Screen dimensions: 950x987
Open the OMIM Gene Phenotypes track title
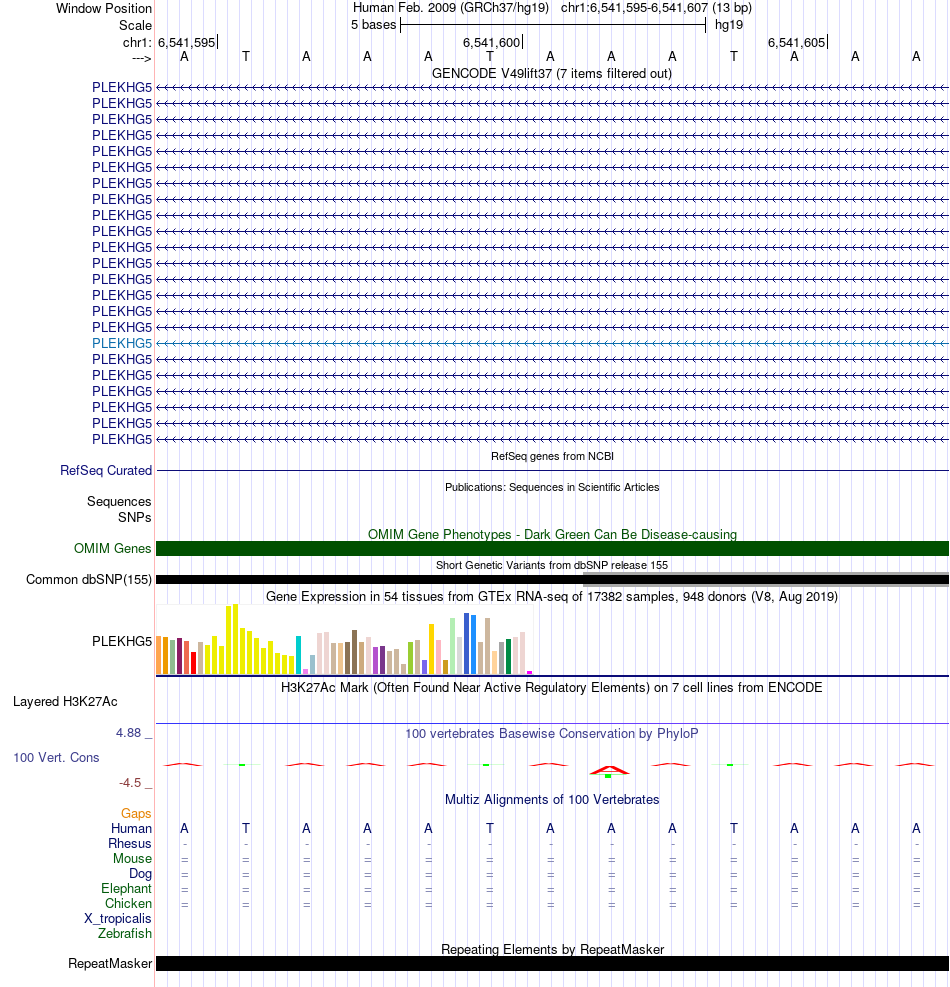click(552, 534)
